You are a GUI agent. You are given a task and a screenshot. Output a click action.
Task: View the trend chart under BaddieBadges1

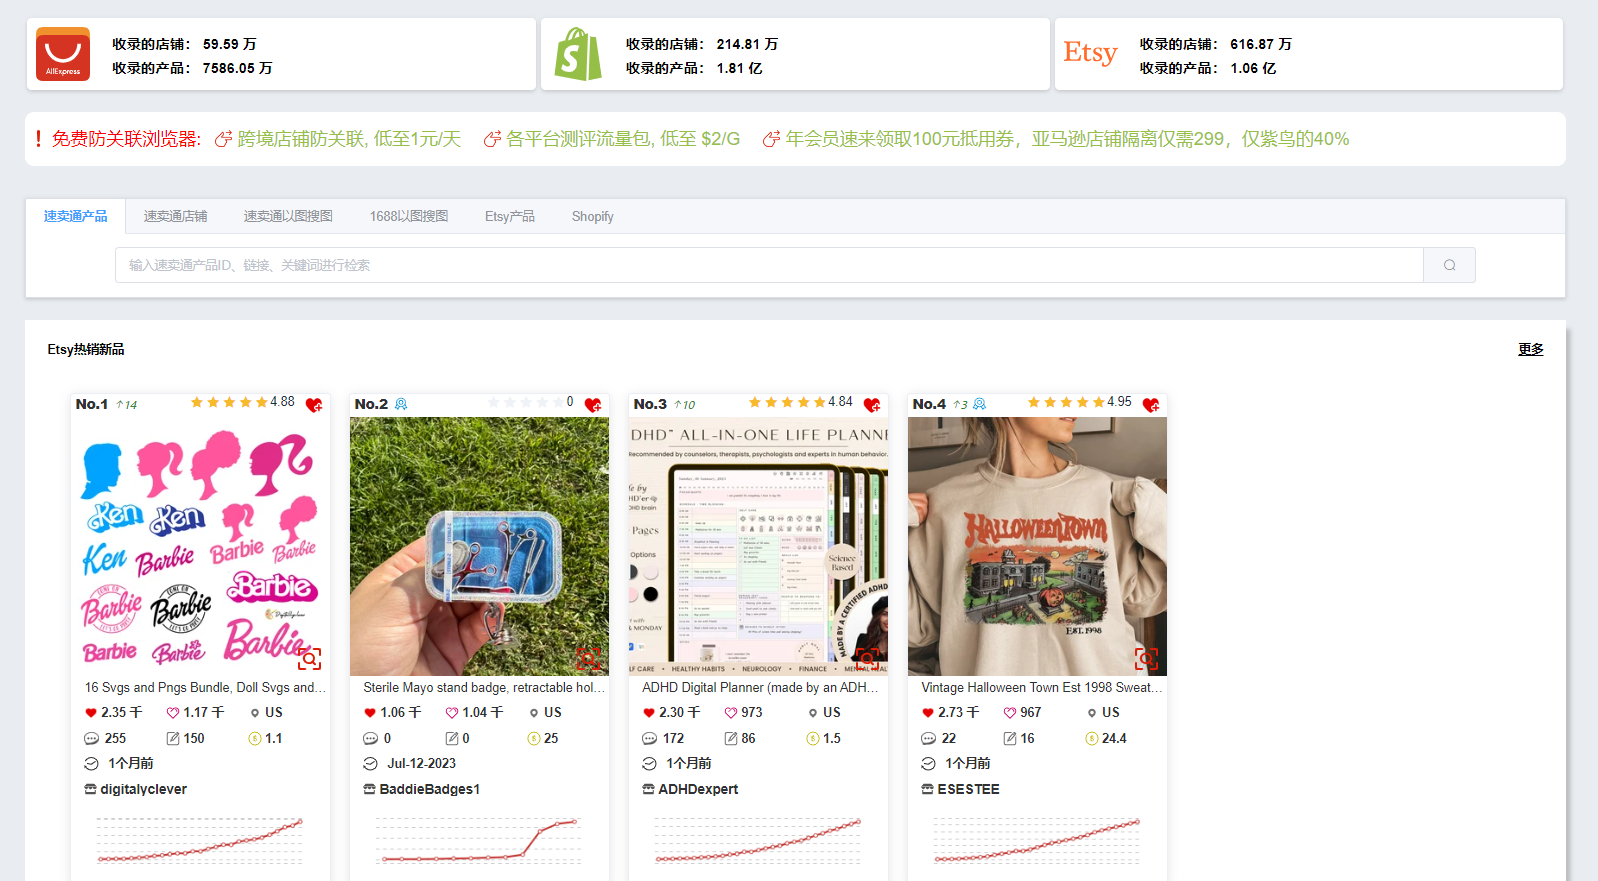pyautogui.click(x=479, y=840)
